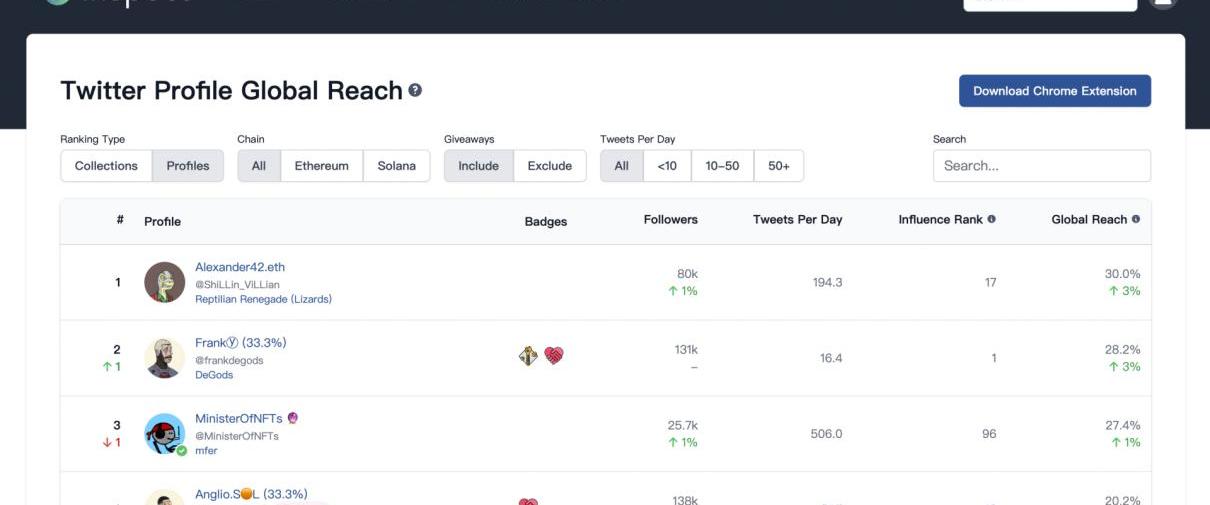
Task: Click the 16.4 tweets per day value
Action: pyautogui.click(x=831, y=358)
